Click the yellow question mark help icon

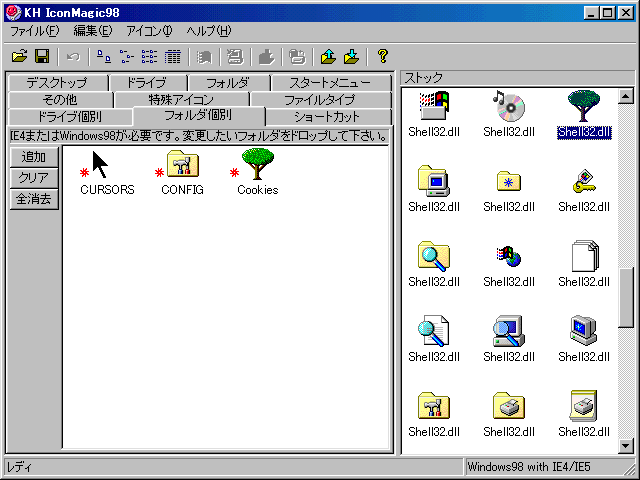tap(382, 56)
